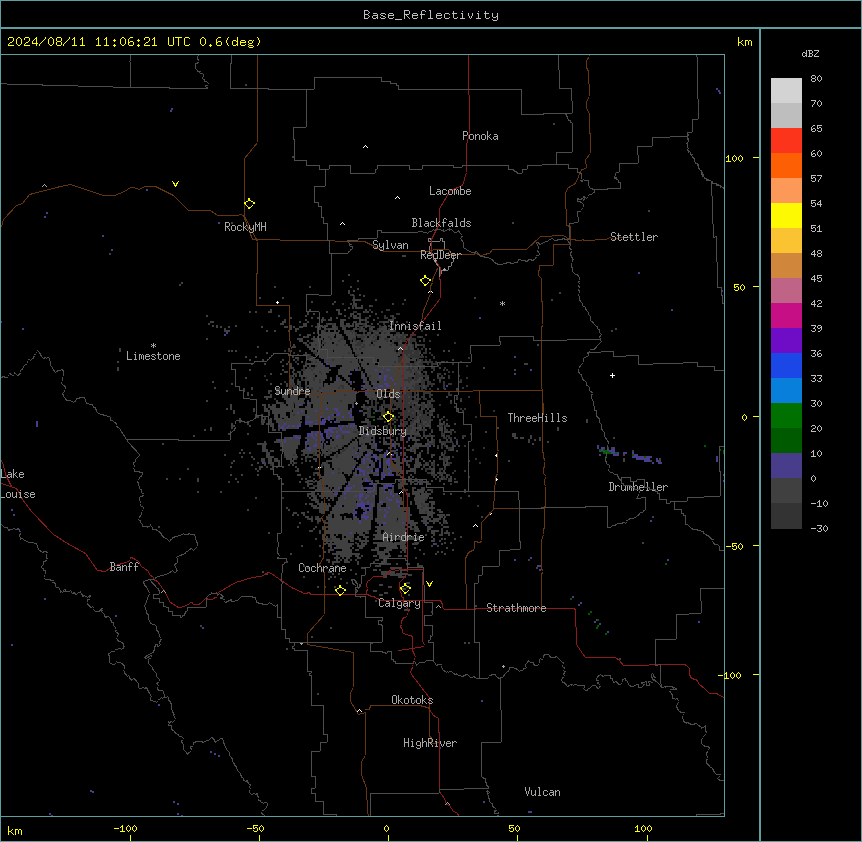Click the Base_Reflectivity title
This screenshot has width=862, height=842.
(431, 15)
